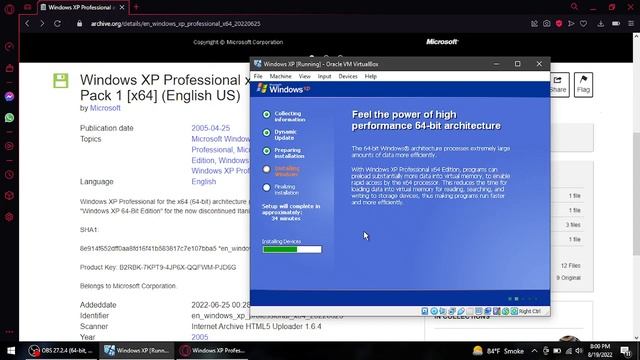Click the Right Ctrl host key indicator
Image resolution: width=640 pixels, height=360 pixels.
(530, 311)
